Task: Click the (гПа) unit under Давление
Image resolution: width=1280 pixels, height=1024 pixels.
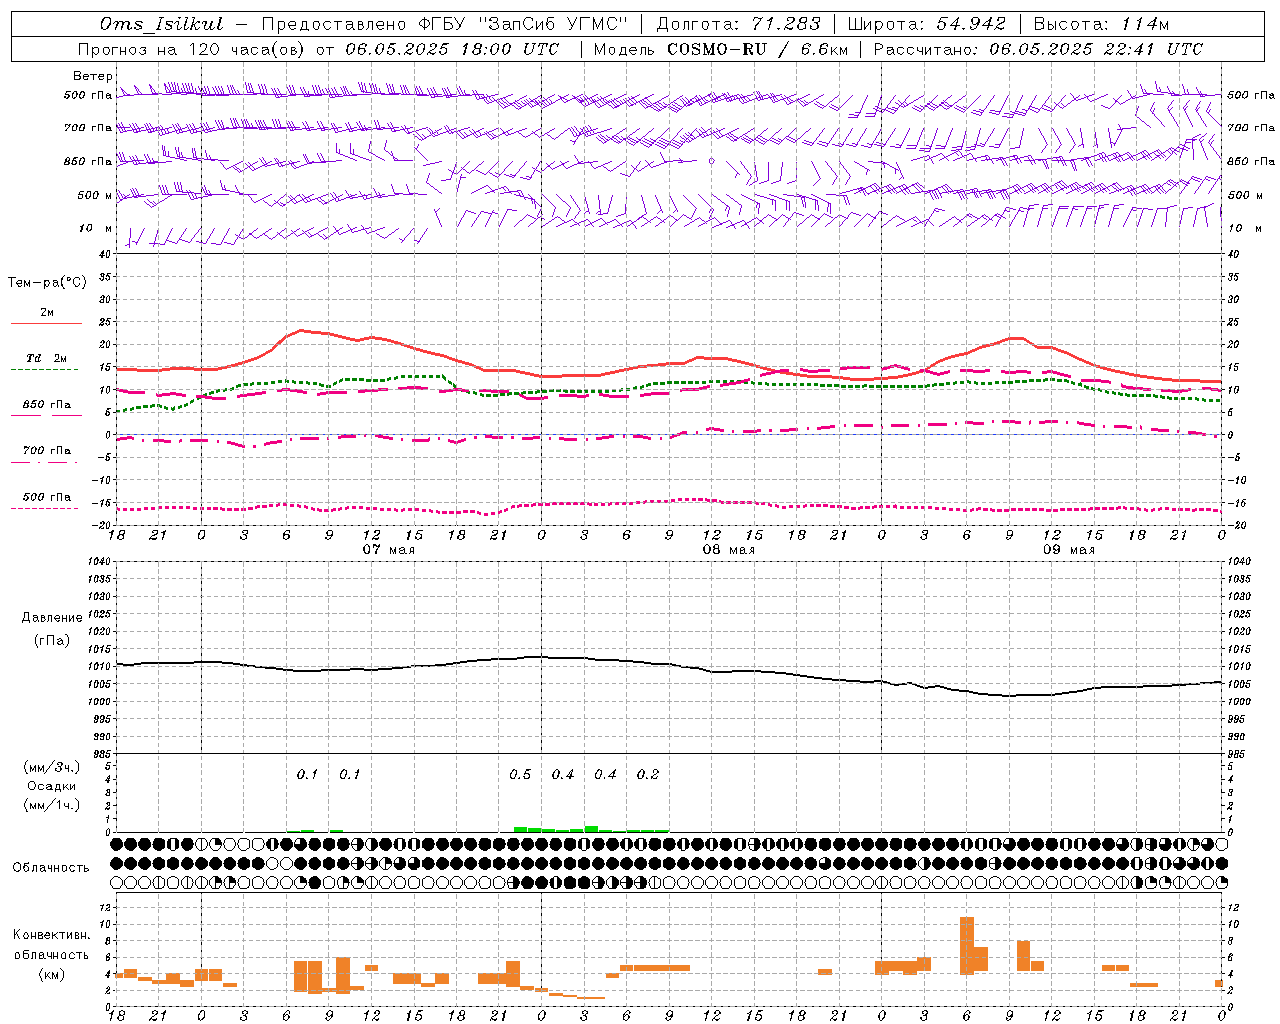Action: tap(51, 641)
